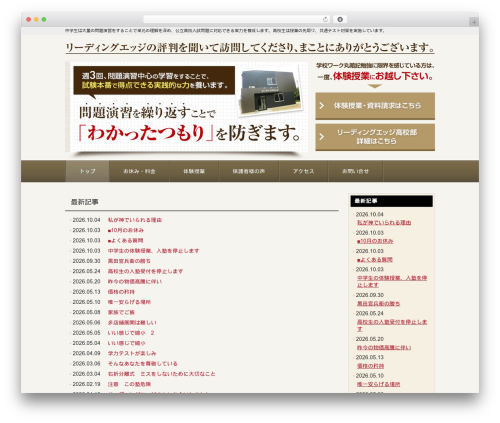This screenshot has width=500, height=423.
Task: Click the school building photo in the banner
Action: [270, 91]
